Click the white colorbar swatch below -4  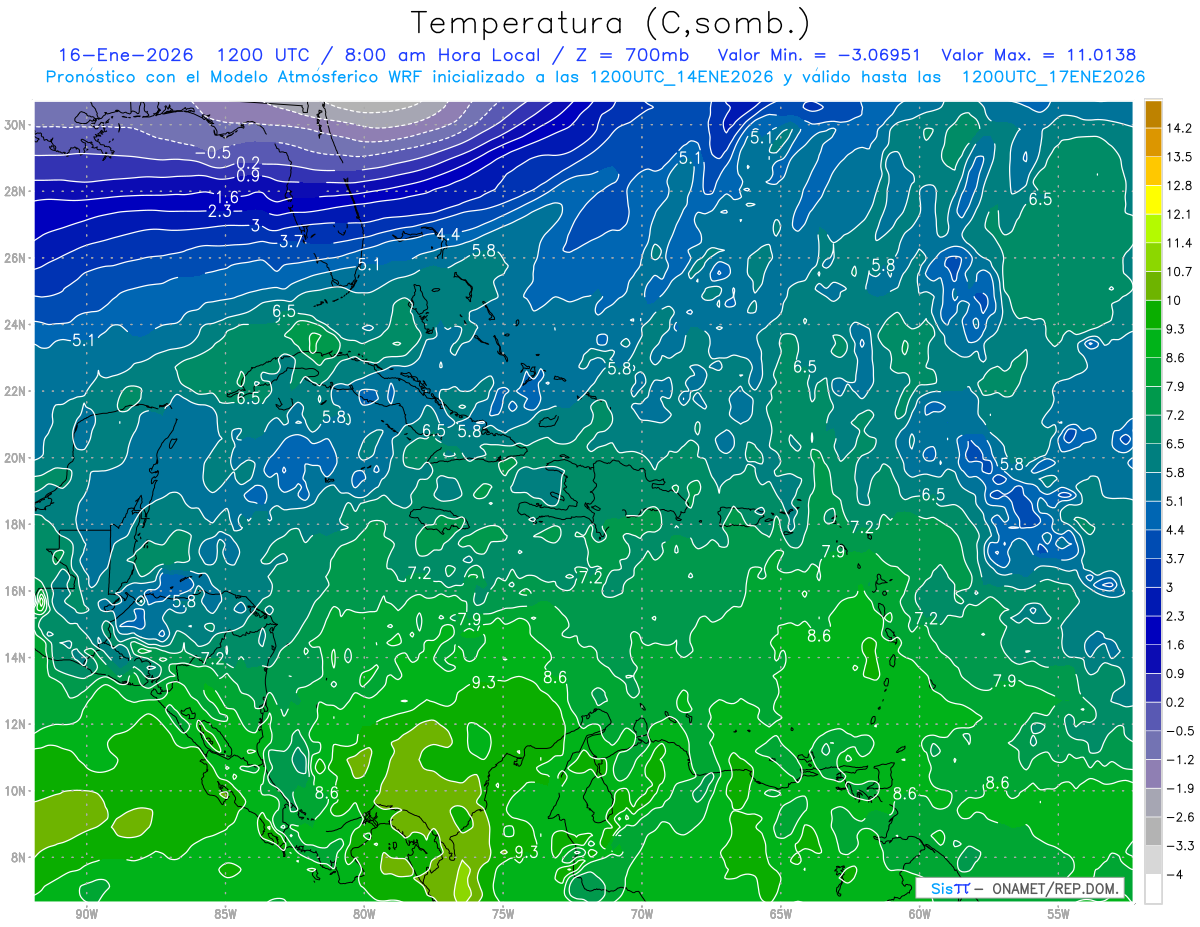1153,888
